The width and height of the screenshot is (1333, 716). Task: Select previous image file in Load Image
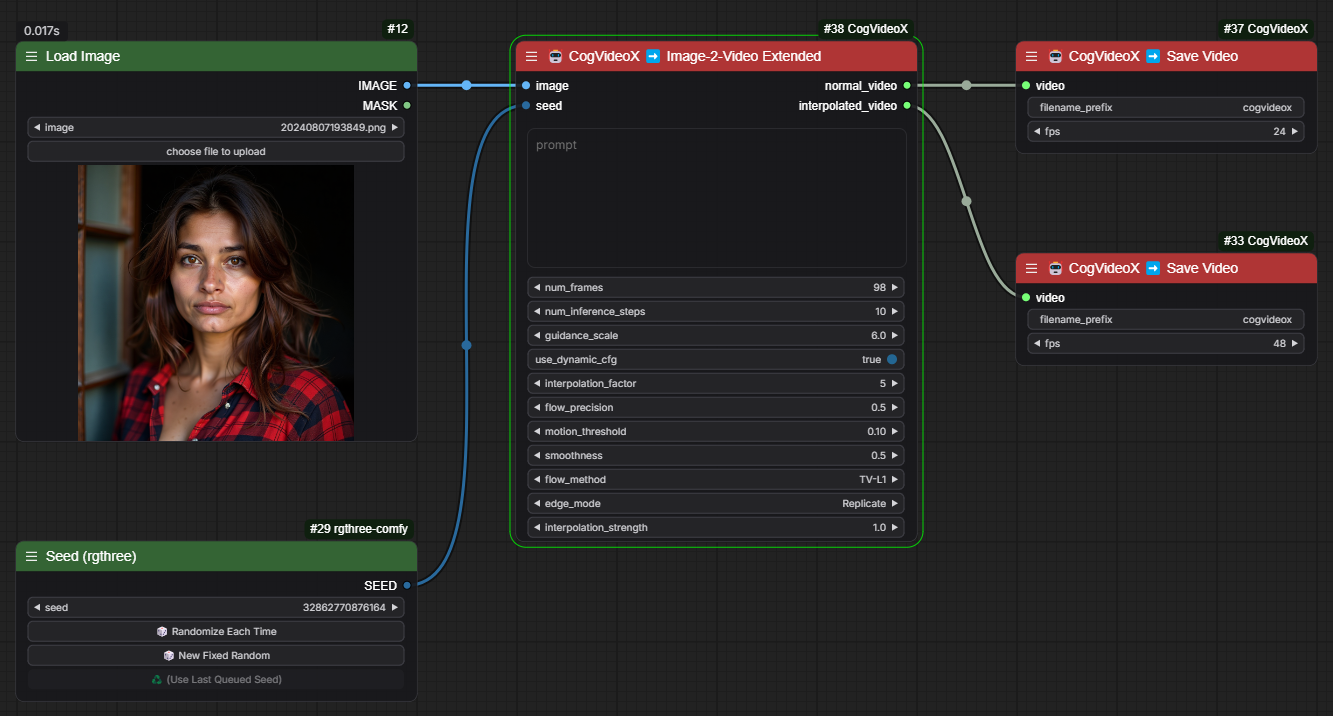[x=37, y=128]
